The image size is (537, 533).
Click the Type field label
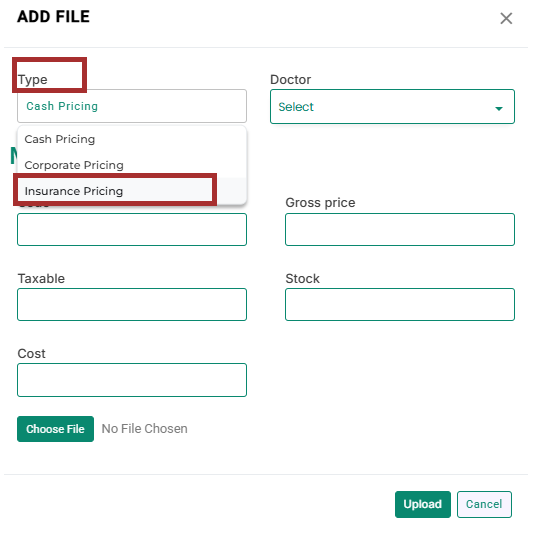coord(33,80)
